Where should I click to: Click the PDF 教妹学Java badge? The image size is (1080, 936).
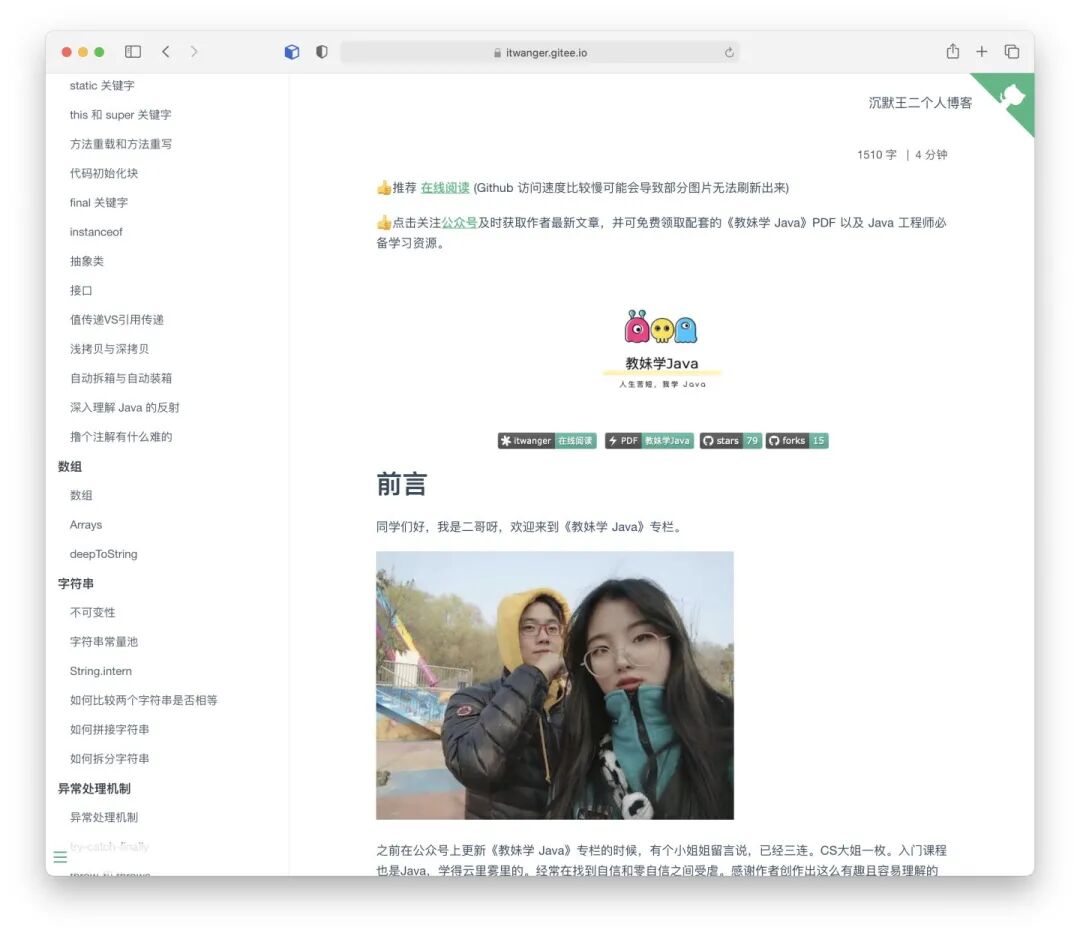[648, 440]
